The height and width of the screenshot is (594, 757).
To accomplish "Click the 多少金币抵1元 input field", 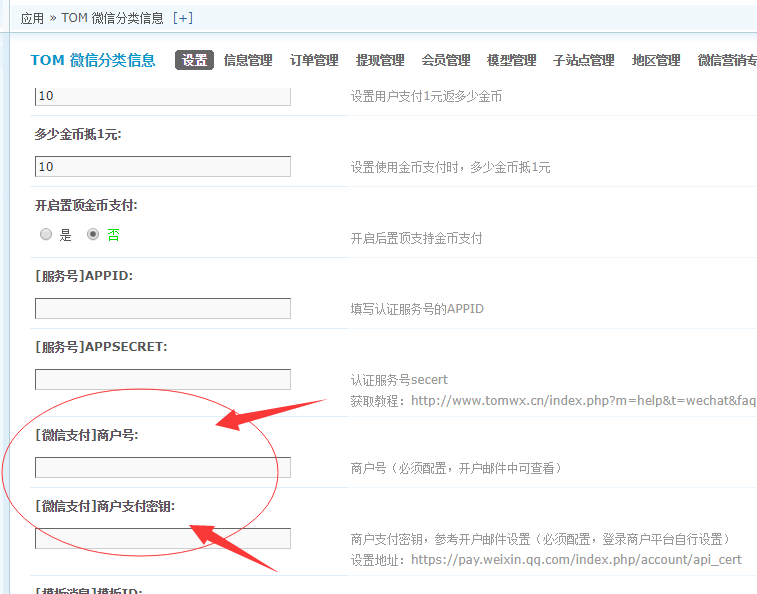I will (163, 166).
